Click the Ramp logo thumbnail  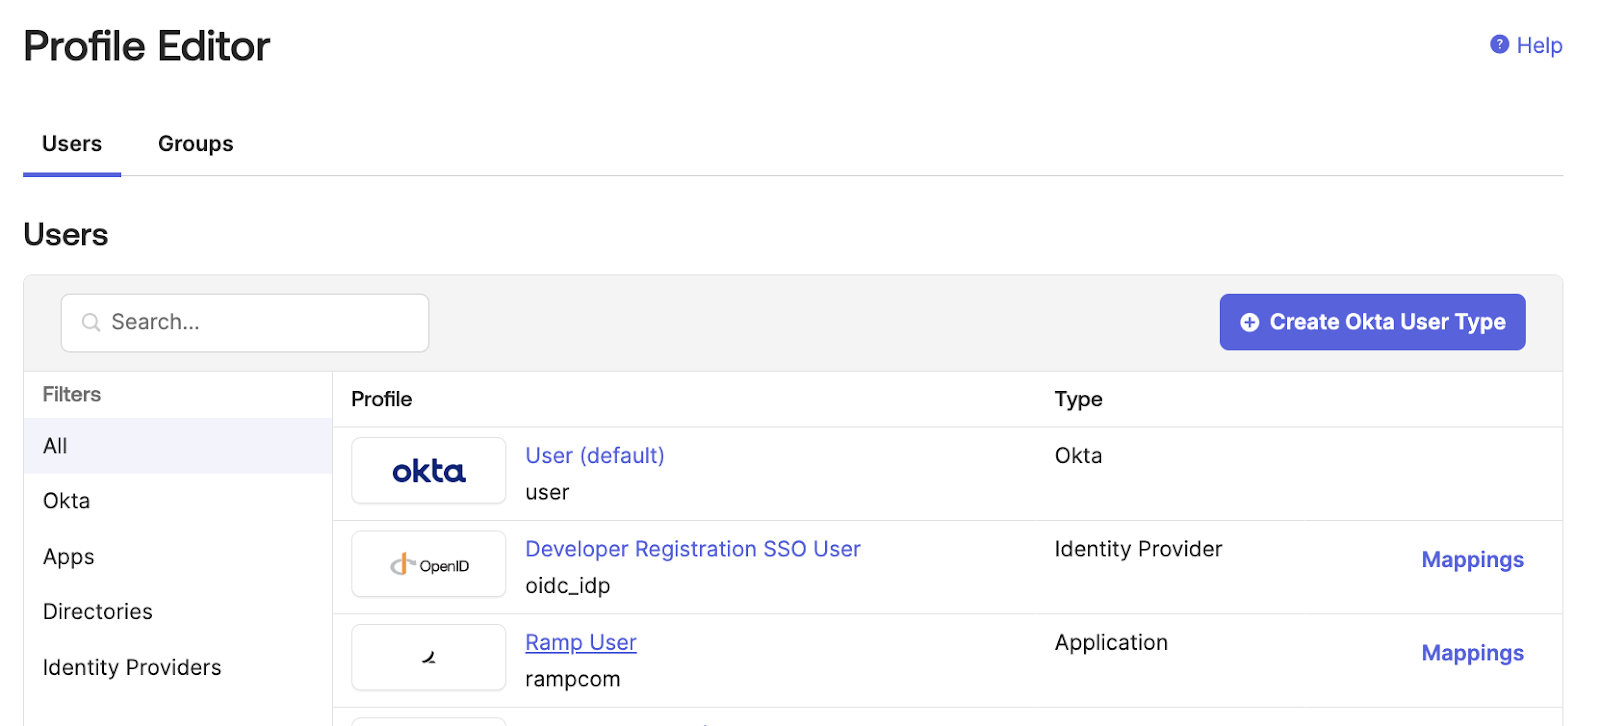click(x=429, y=657)
